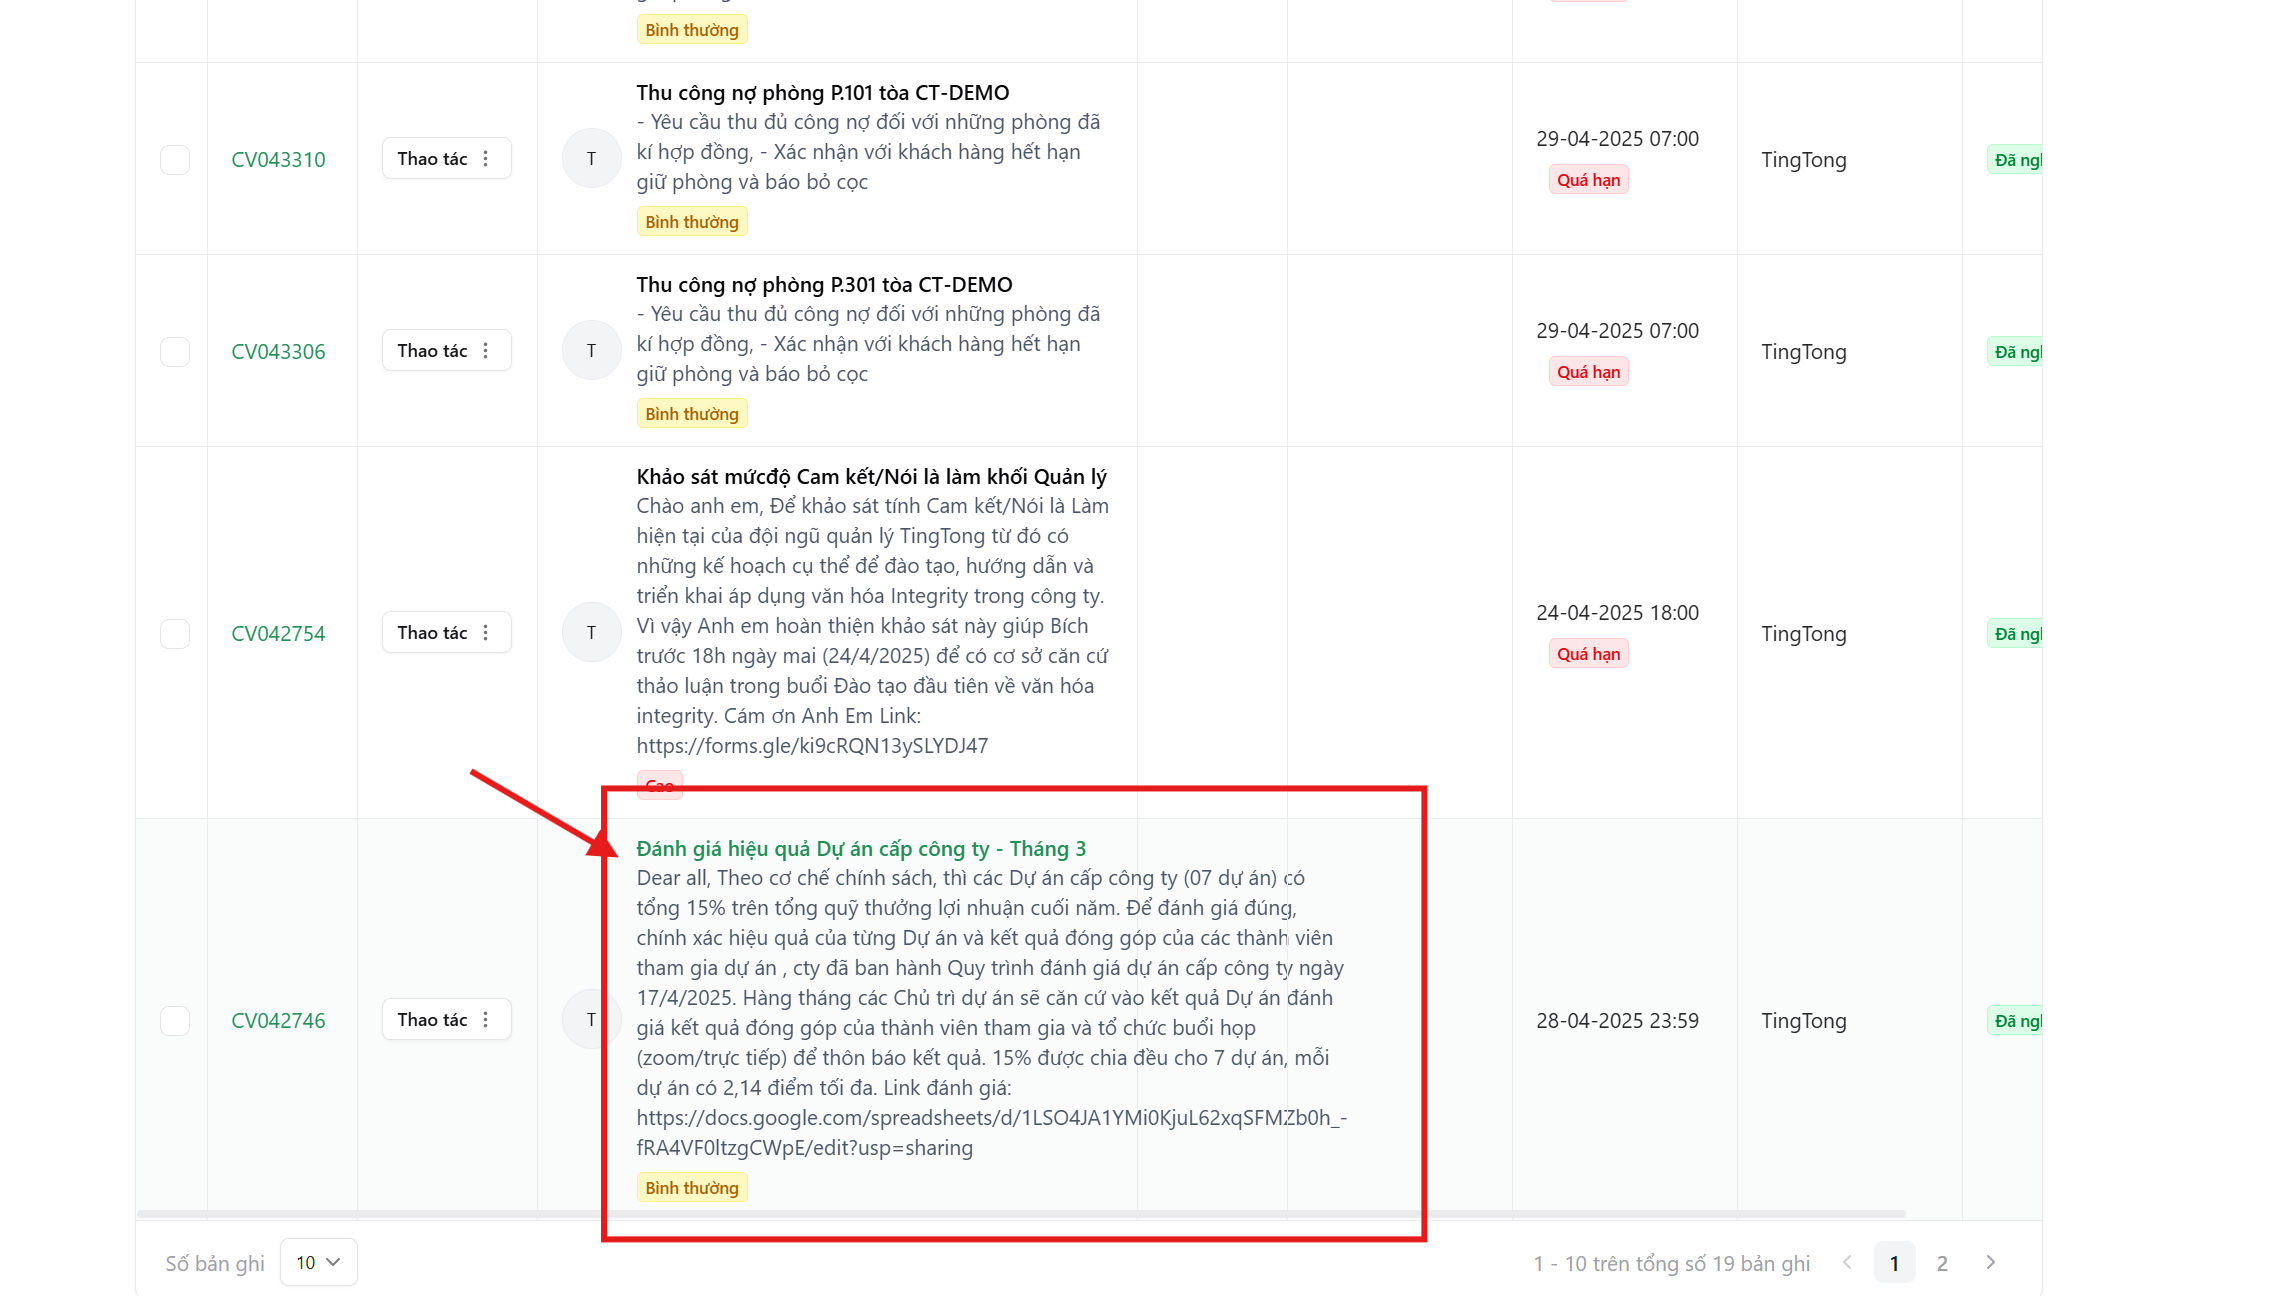Image resolution: width=2293 pixels, height=1296 pixels.
Task: Select the CV042754 row checkbox
Action: point(175,634)
